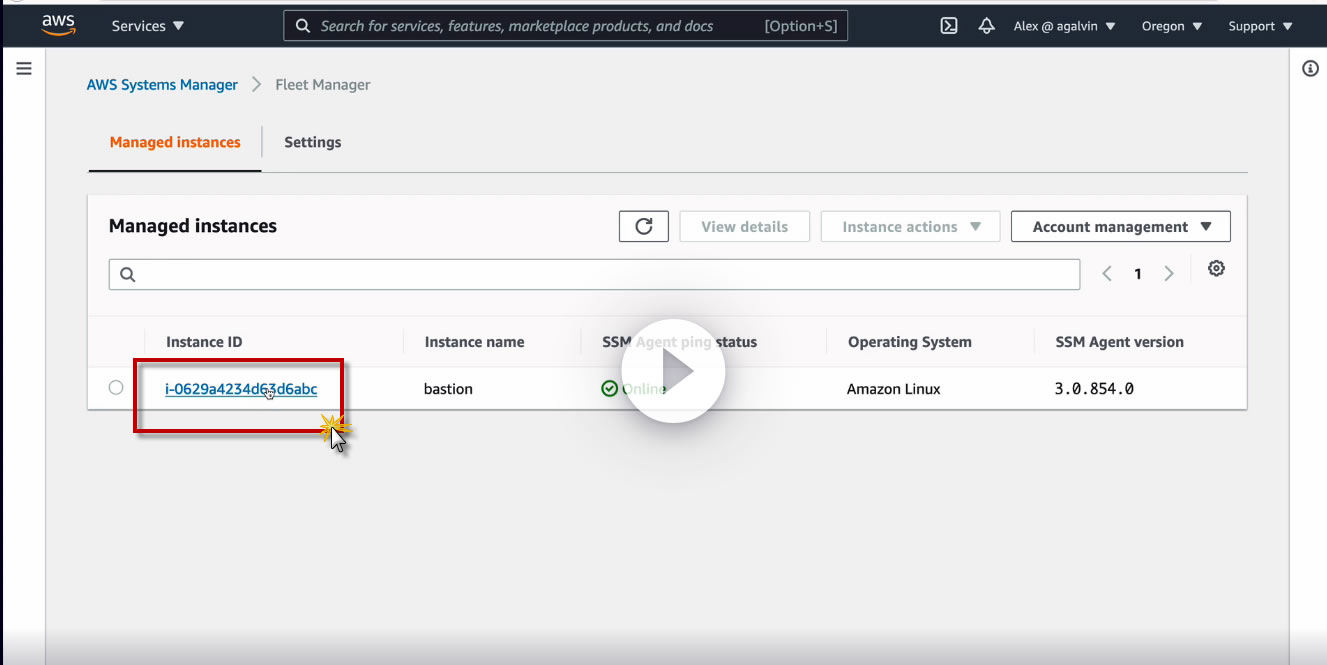
Task: Select page number 1
Action: (1137, 274)
